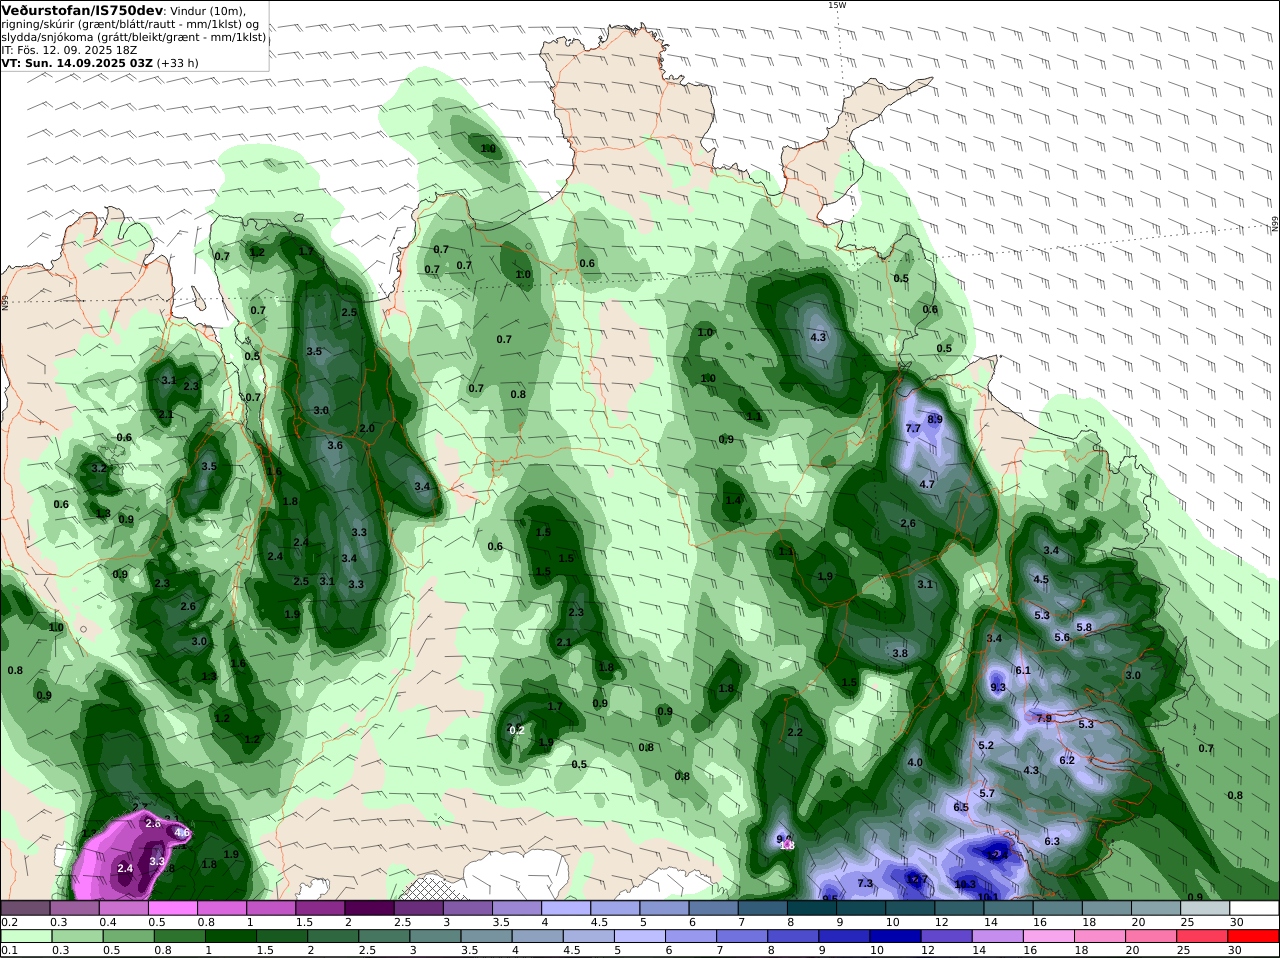Click the 0.1 label in the rain legend
1280x958 pixels.
8,951
